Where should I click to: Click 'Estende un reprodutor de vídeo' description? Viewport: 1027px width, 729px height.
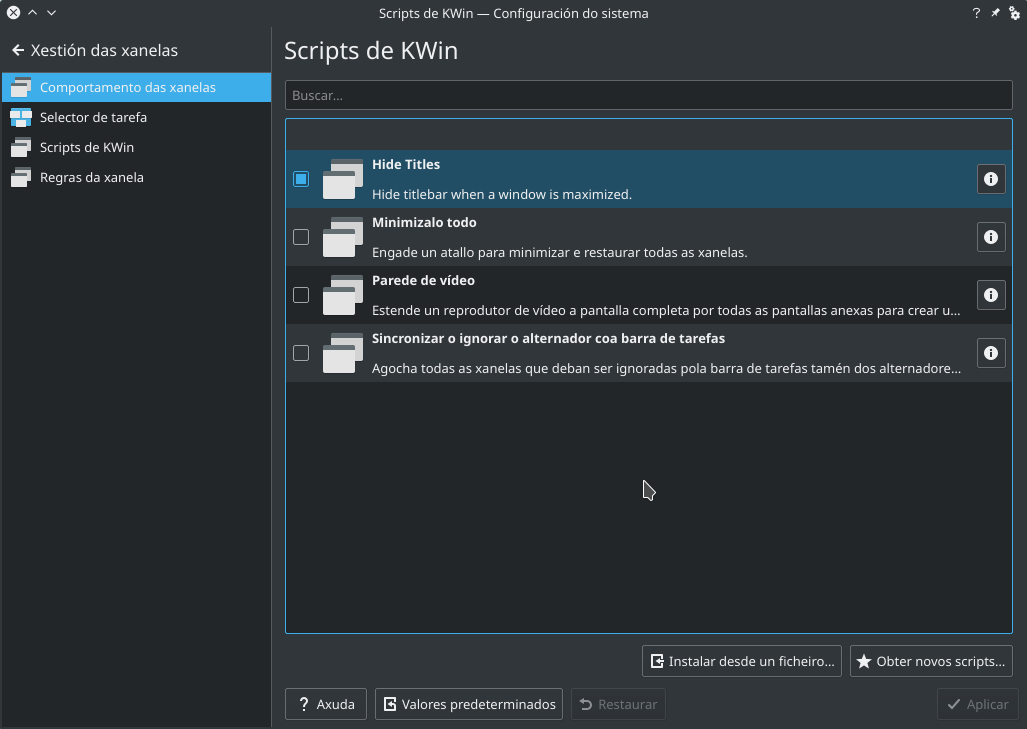pyautogui.click(x=666, y=310)
